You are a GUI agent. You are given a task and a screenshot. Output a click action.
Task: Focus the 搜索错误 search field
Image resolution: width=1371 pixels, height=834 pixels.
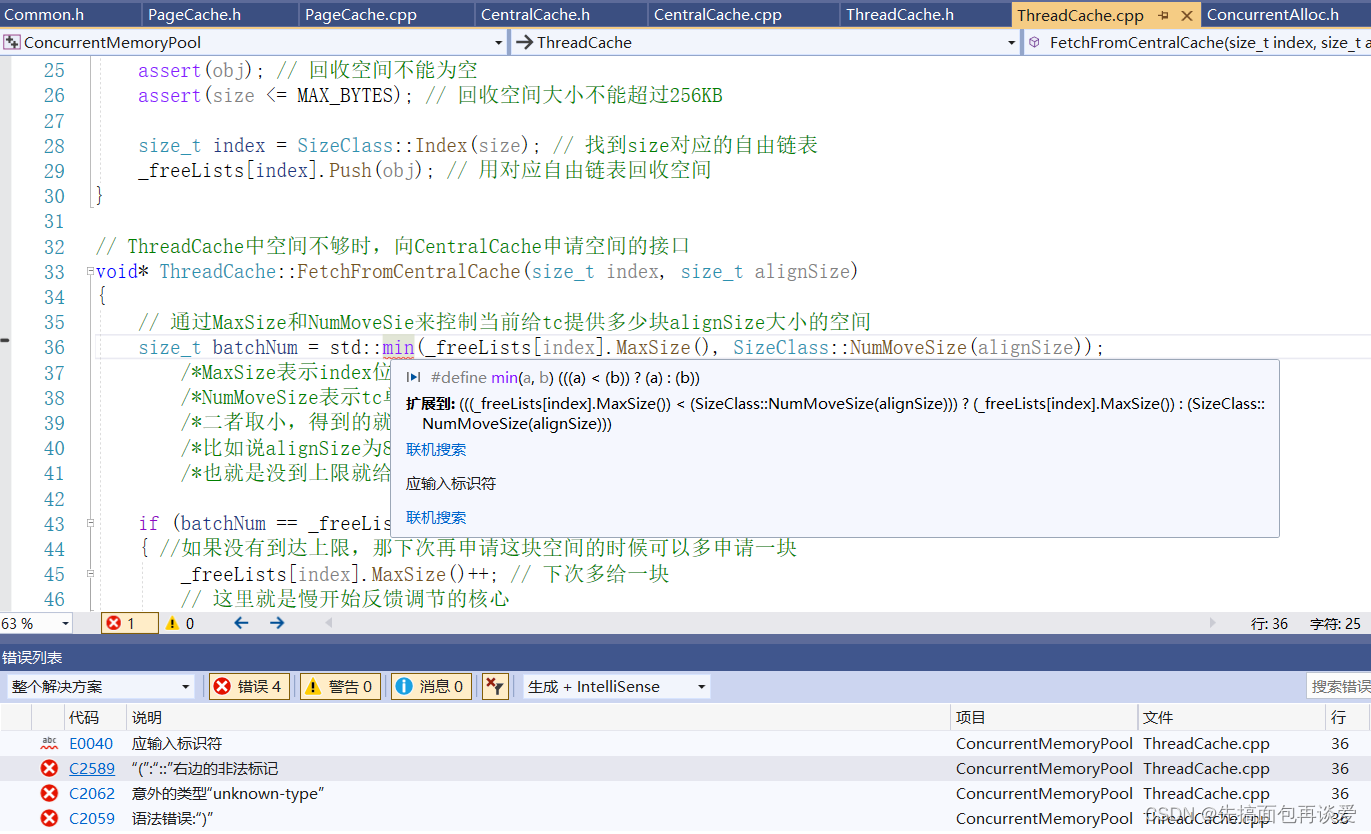tap(1338, 687)
